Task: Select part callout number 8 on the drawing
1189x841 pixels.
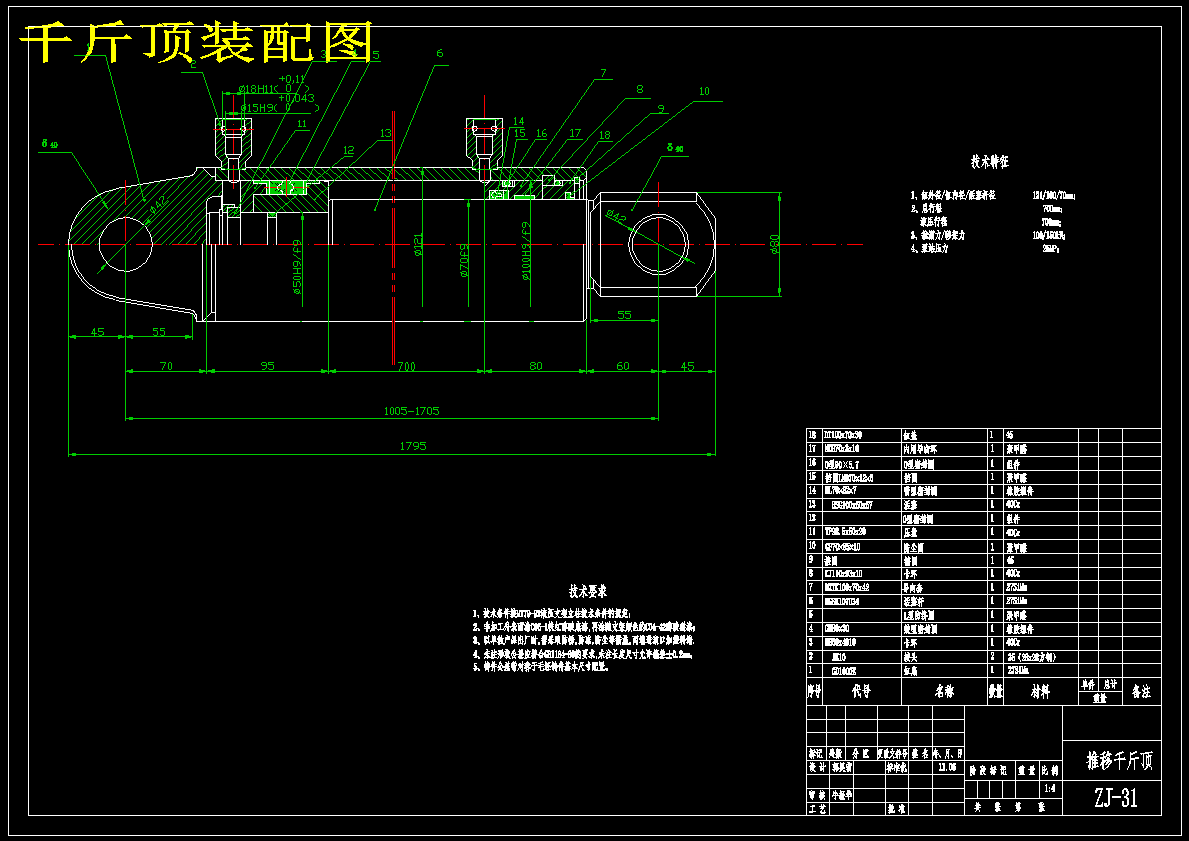Action: click(639, 89)
